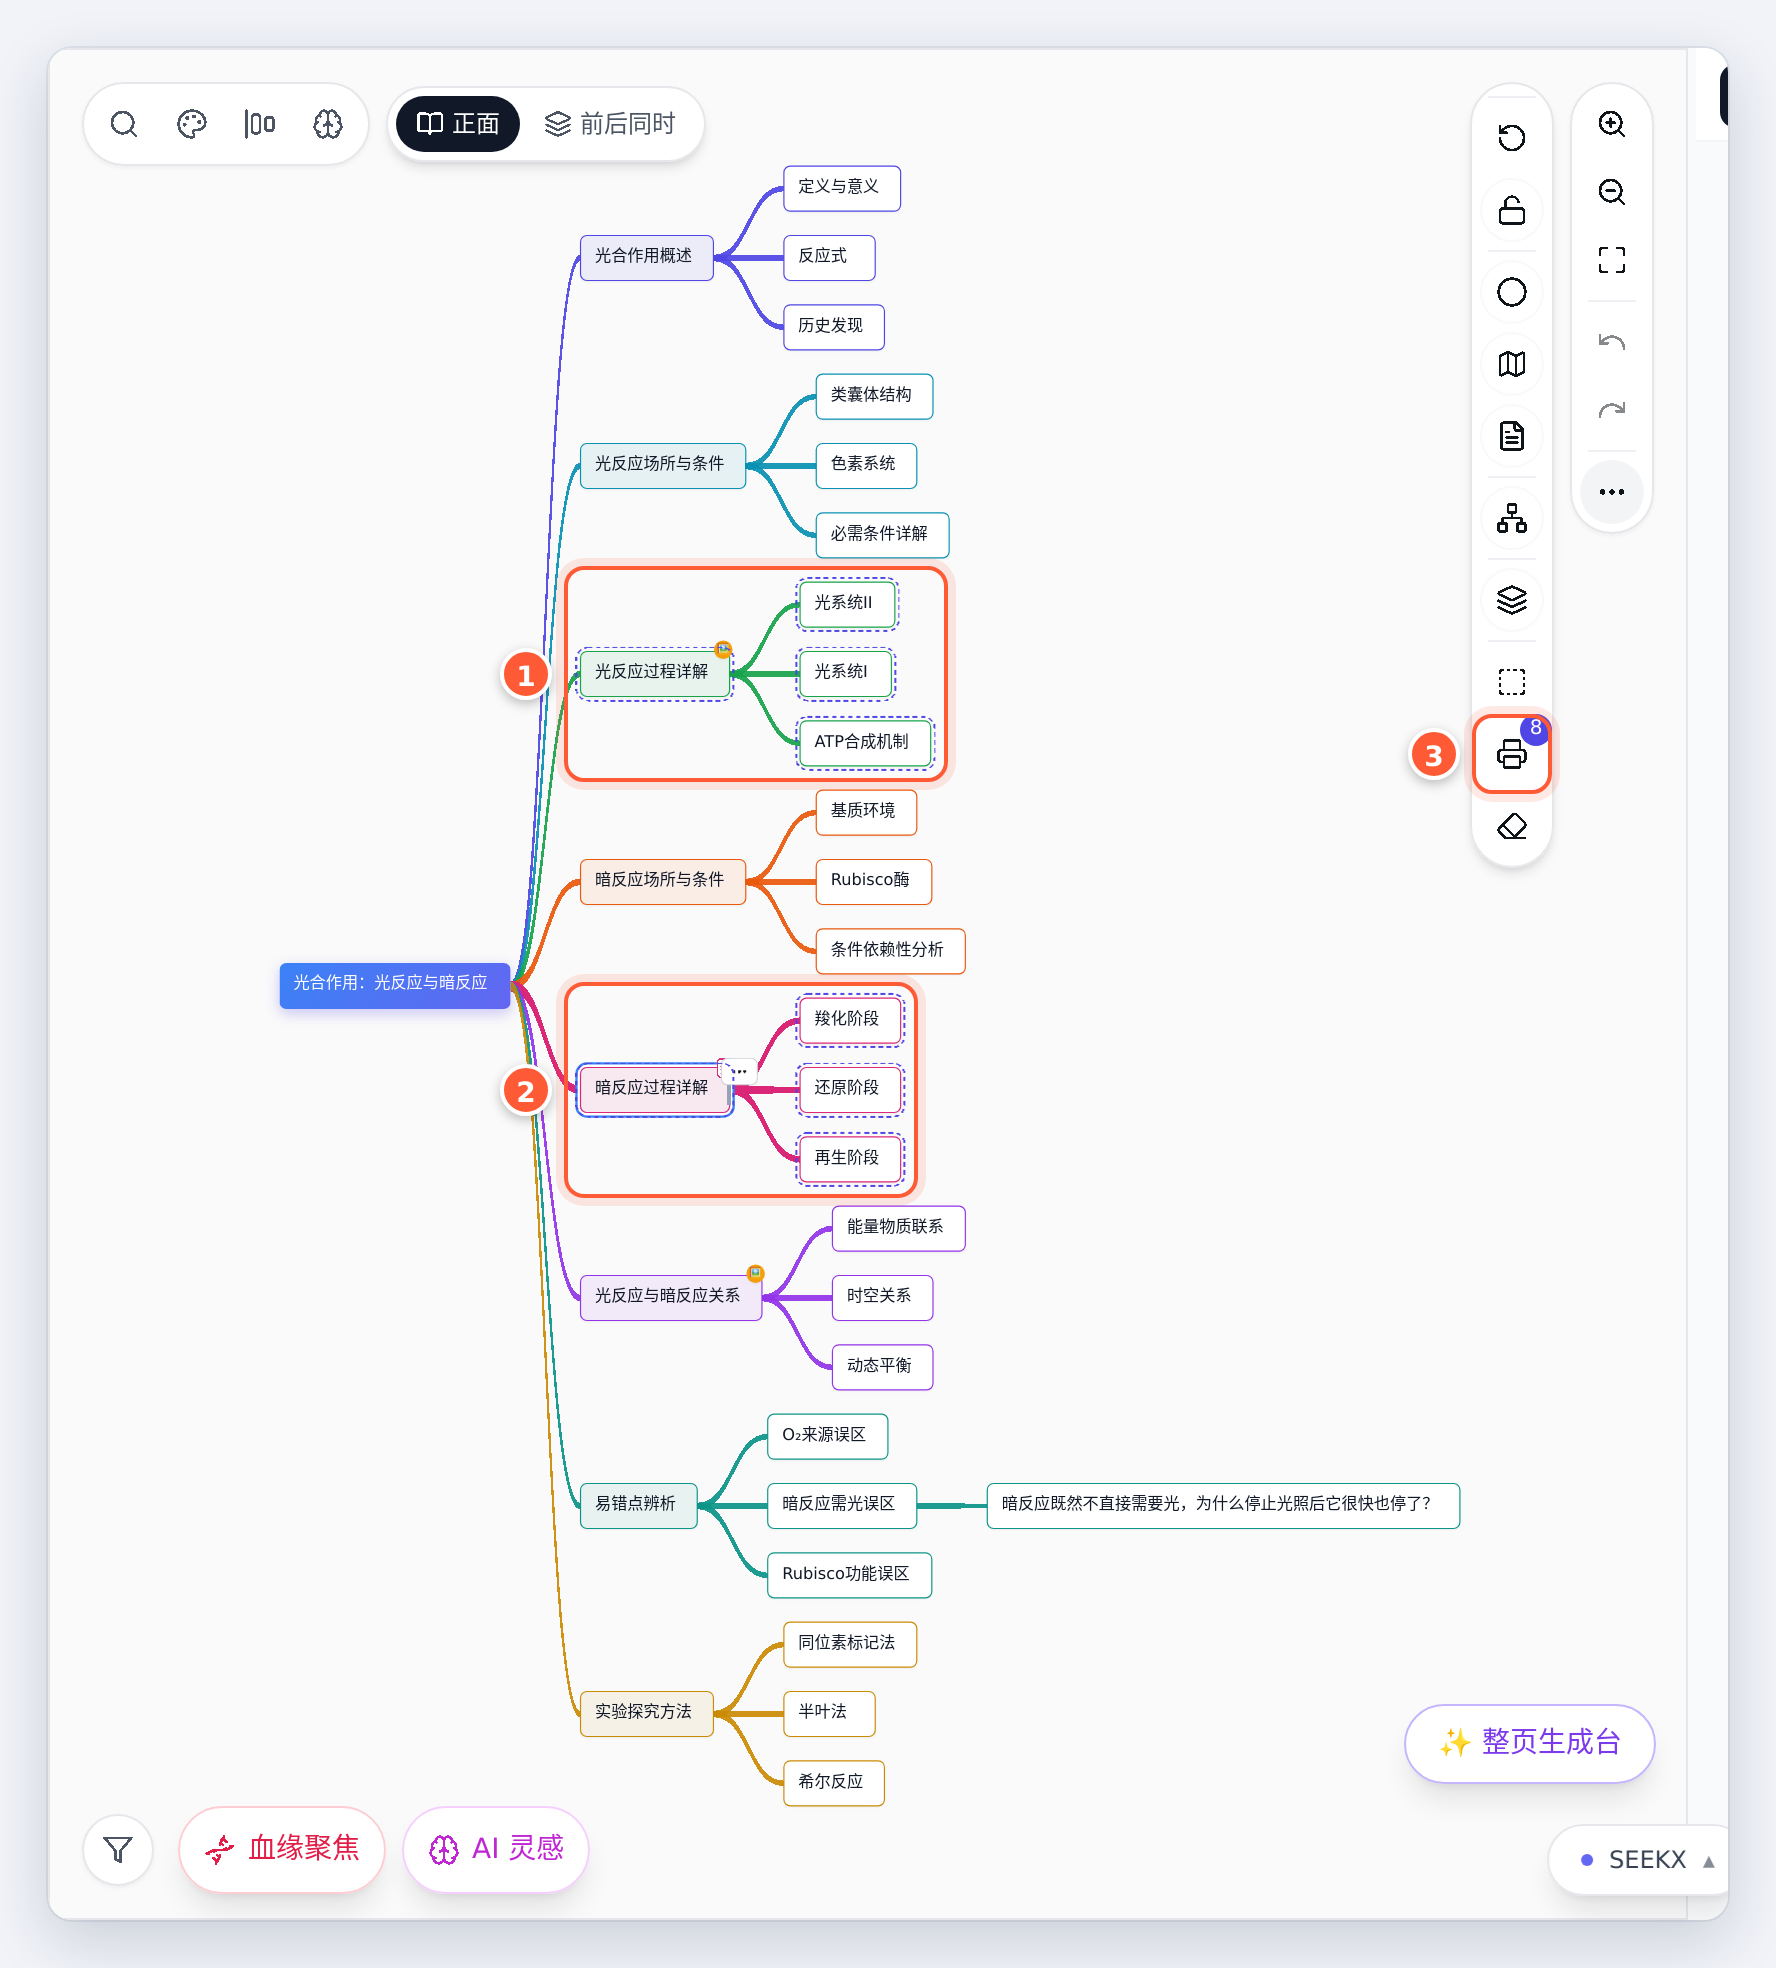Screen dimensions: 1776x1968
Task: Select the 希尔反应 node
Action: click(834, 1783)
